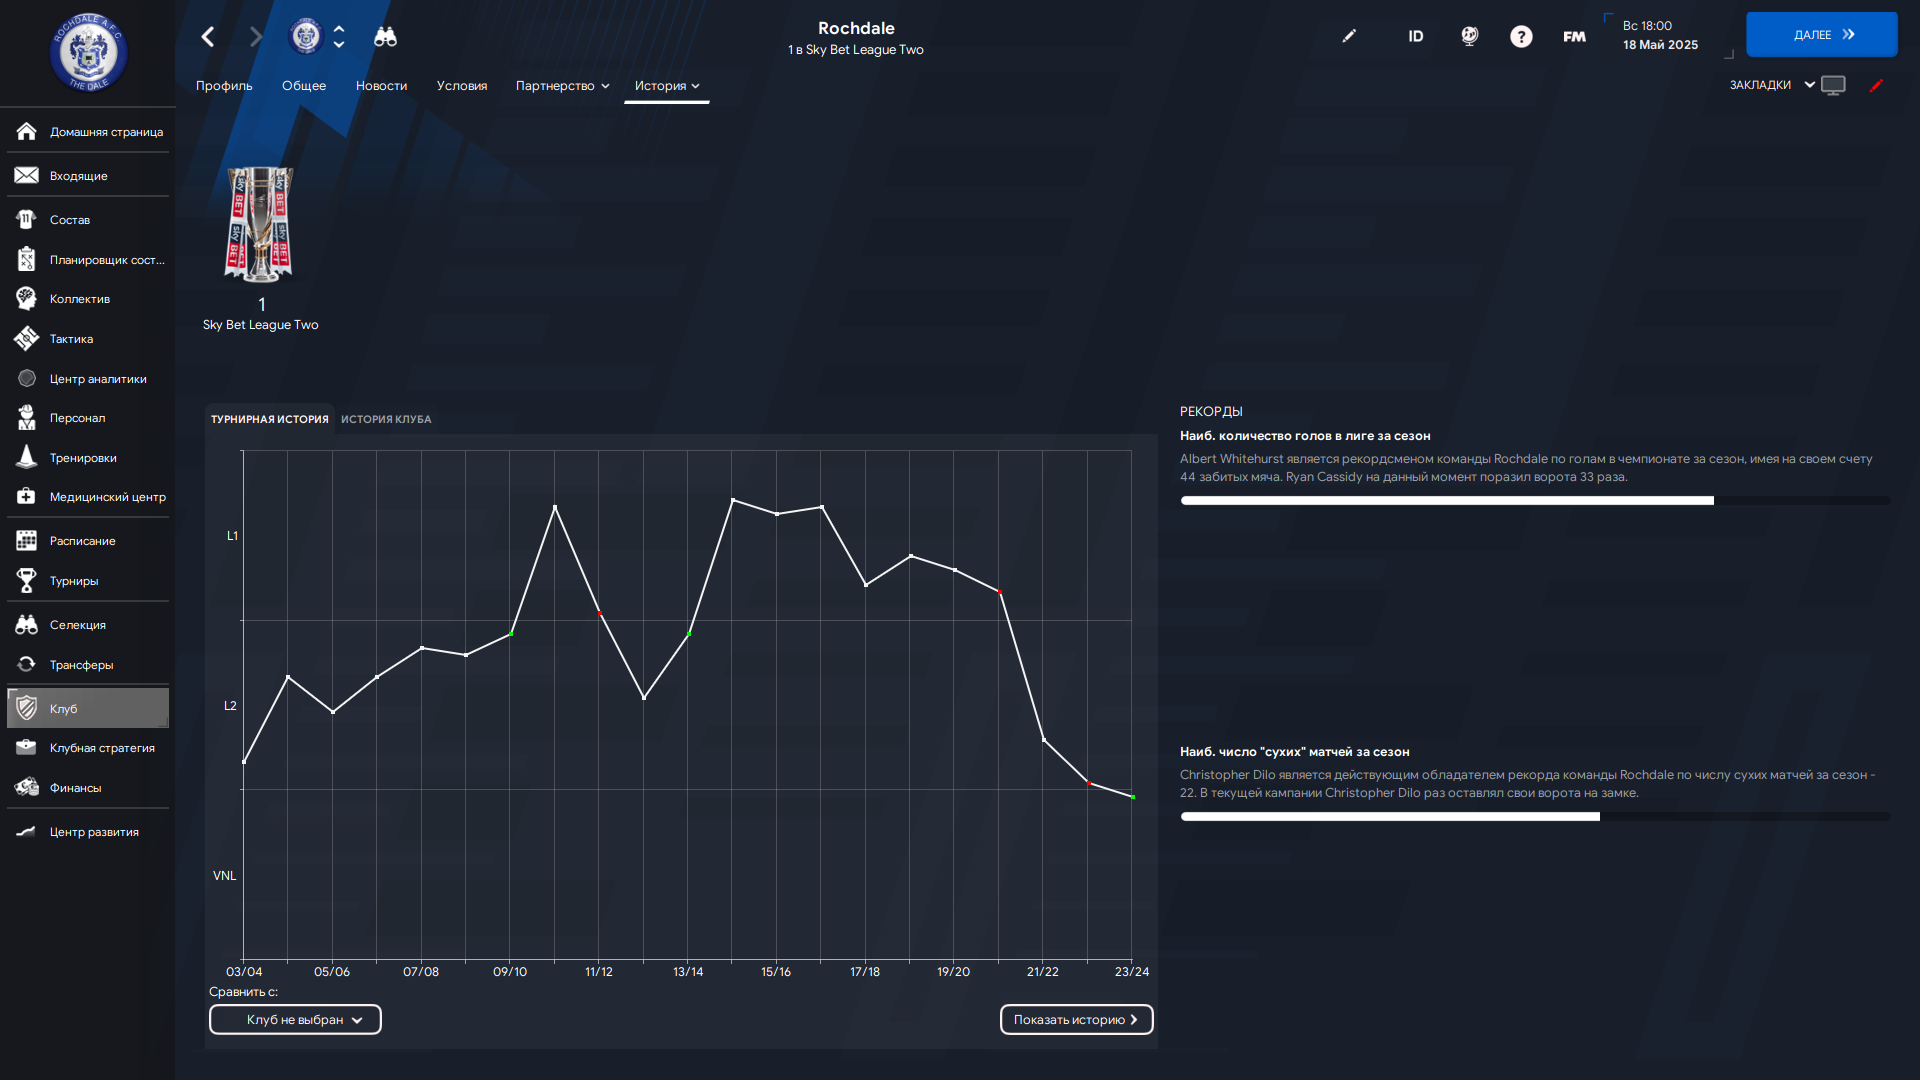This screenshot has height=1080, width=1920.
Task: Expand the Партнерство dropdown menu
Action: [562, 86]
